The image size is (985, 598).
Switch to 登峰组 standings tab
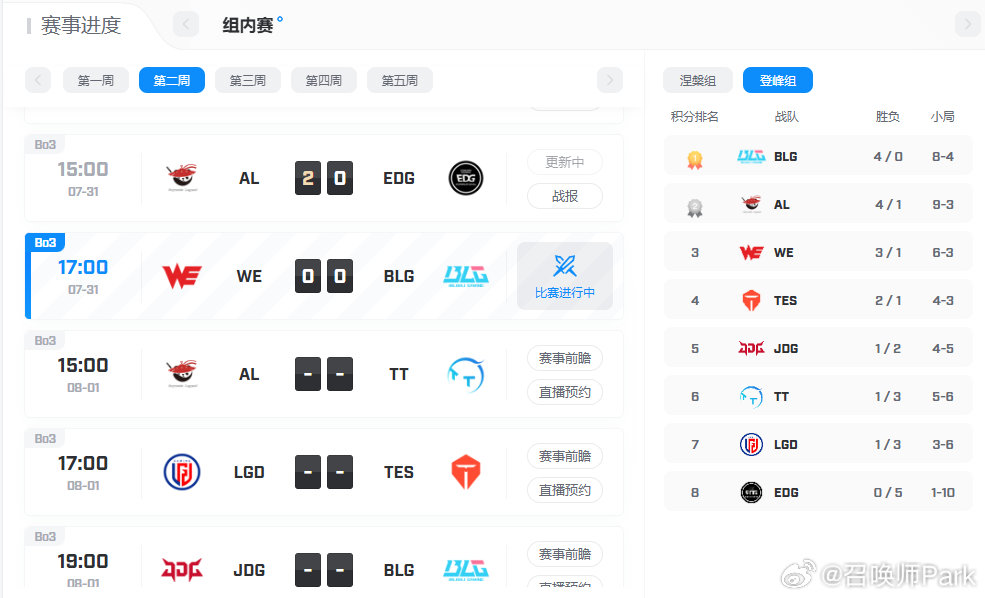pyautogui.click(x=778, y=80)
